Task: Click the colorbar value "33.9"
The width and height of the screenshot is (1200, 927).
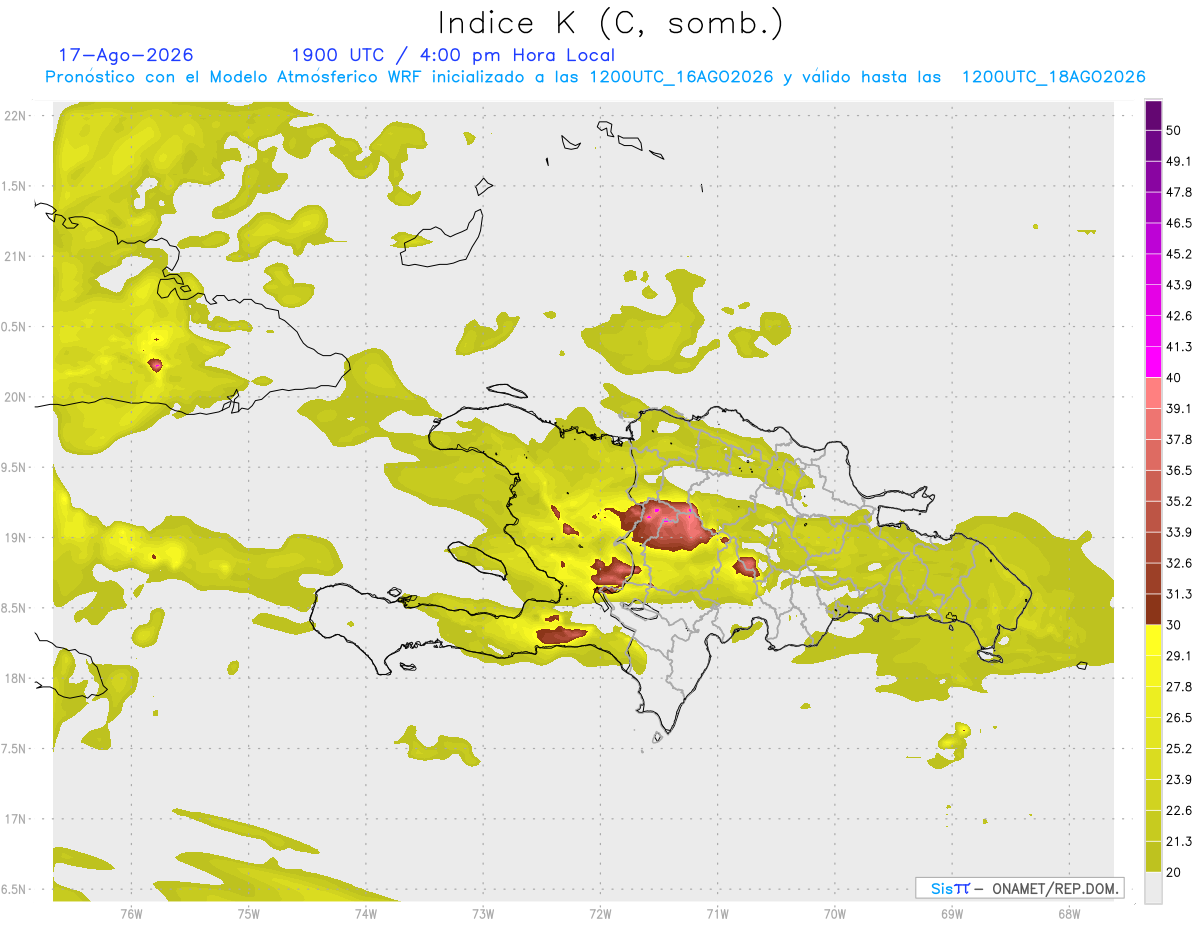Action: click(1180, 532)
